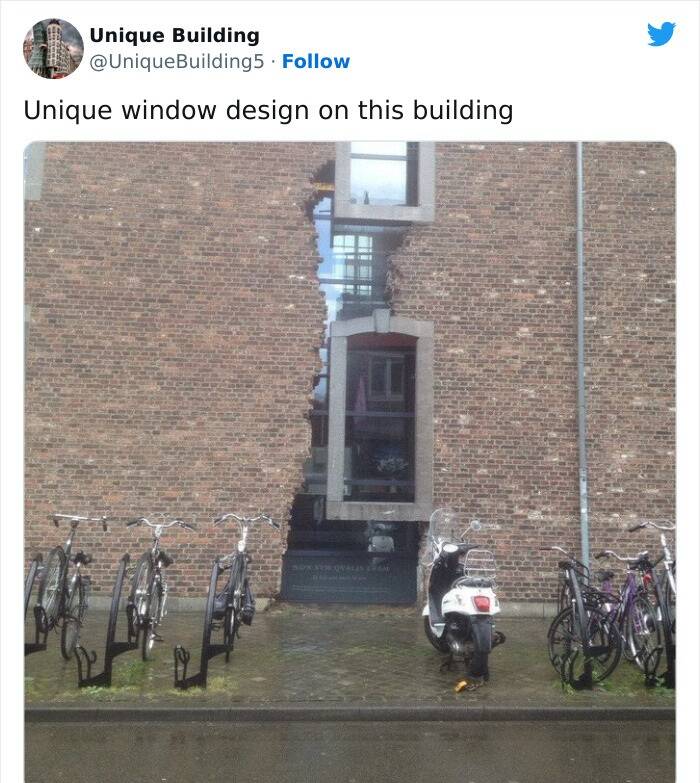Click the Twitter bird logo
The height and width of the screenshot is (783, 700).
pos(662,34)
